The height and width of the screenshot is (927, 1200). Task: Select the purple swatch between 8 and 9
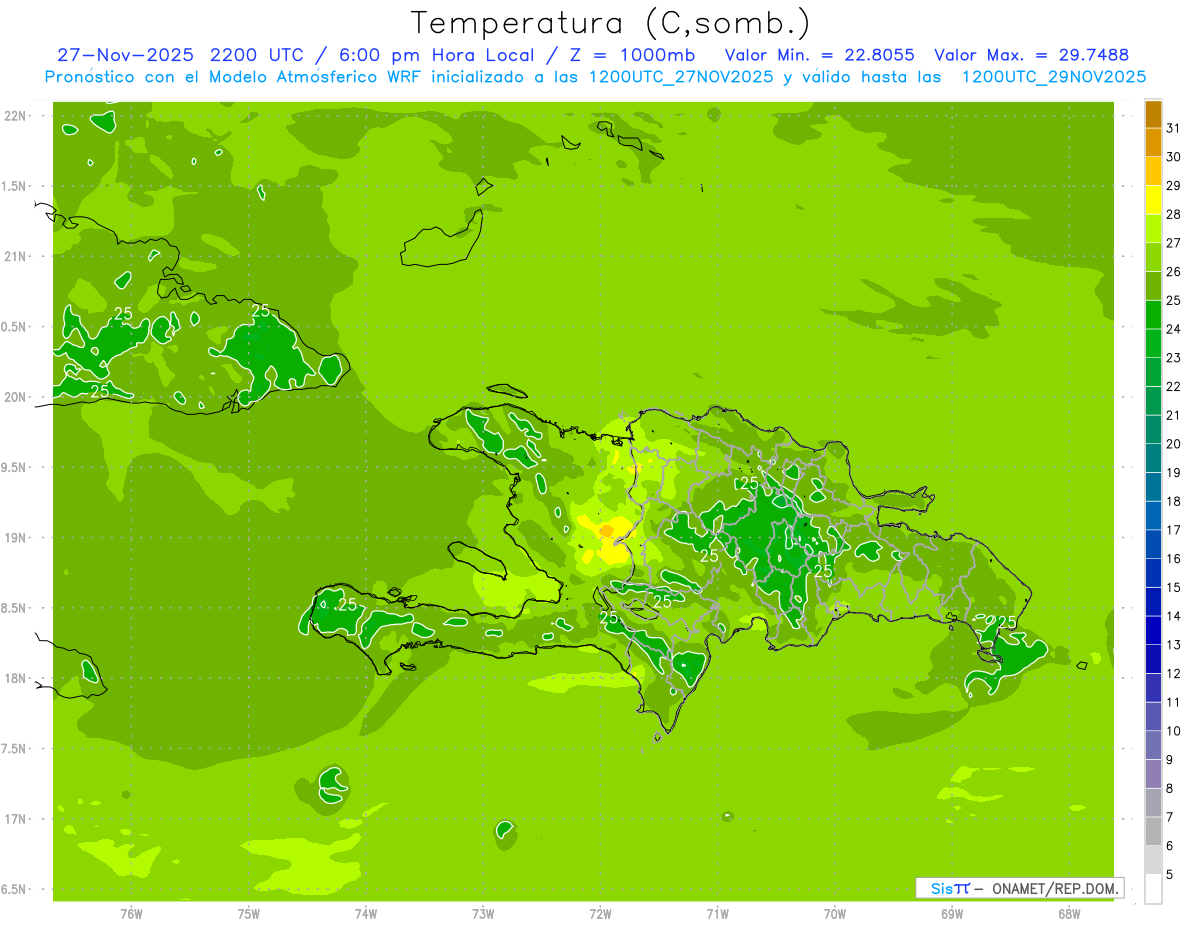pos(1153,774)
